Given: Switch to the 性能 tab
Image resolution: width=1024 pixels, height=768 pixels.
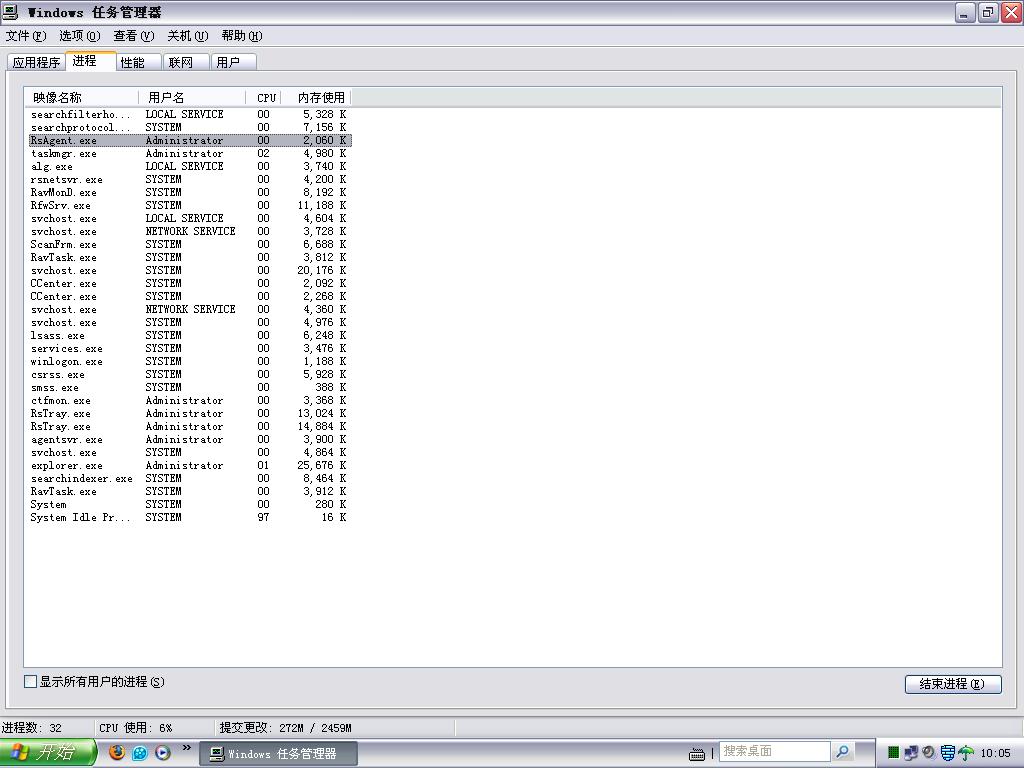Looking at the screenshot, I should coord(138,63).
